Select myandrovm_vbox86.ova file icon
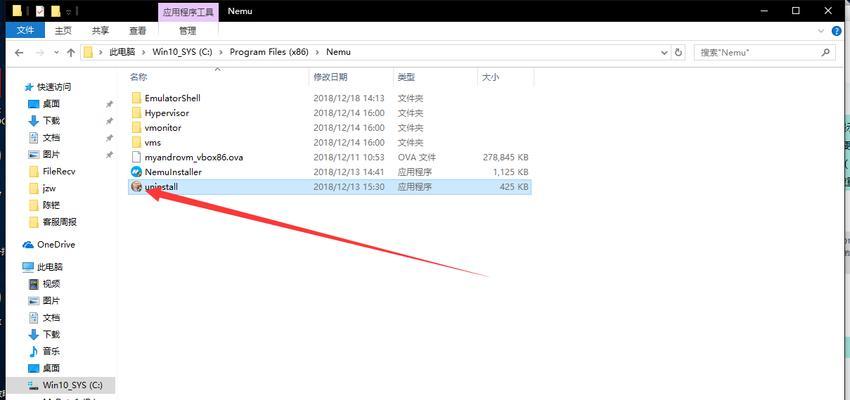Viewport: 850px width, 400px height. [x=136, y=157]
